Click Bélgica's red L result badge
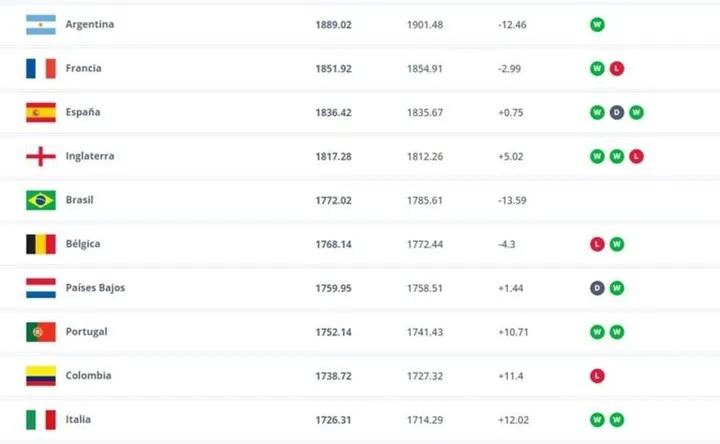The width and height of the screenshot is (720, 444). (597, 244)
